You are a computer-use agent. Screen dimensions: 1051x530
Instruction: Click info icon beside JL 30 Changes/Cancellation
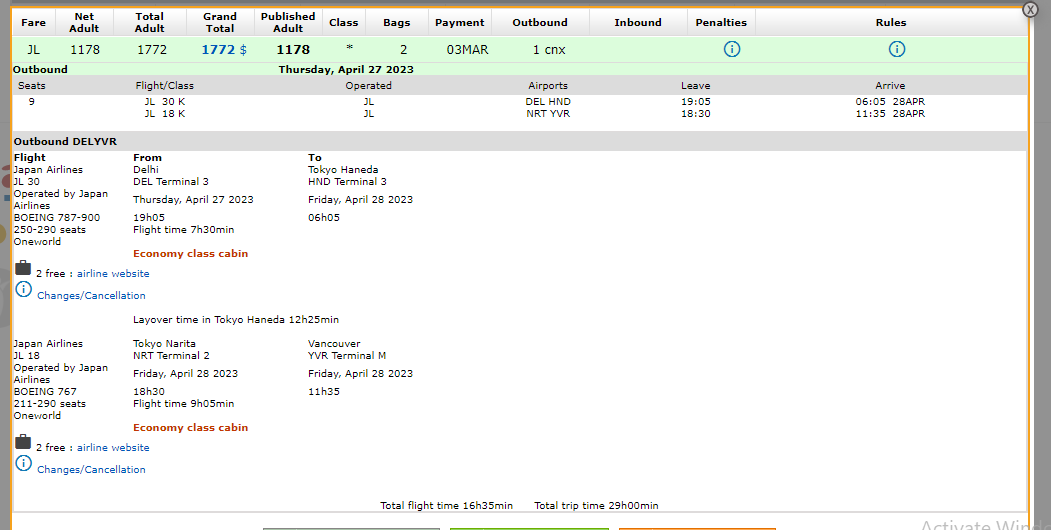coord(23,290)
